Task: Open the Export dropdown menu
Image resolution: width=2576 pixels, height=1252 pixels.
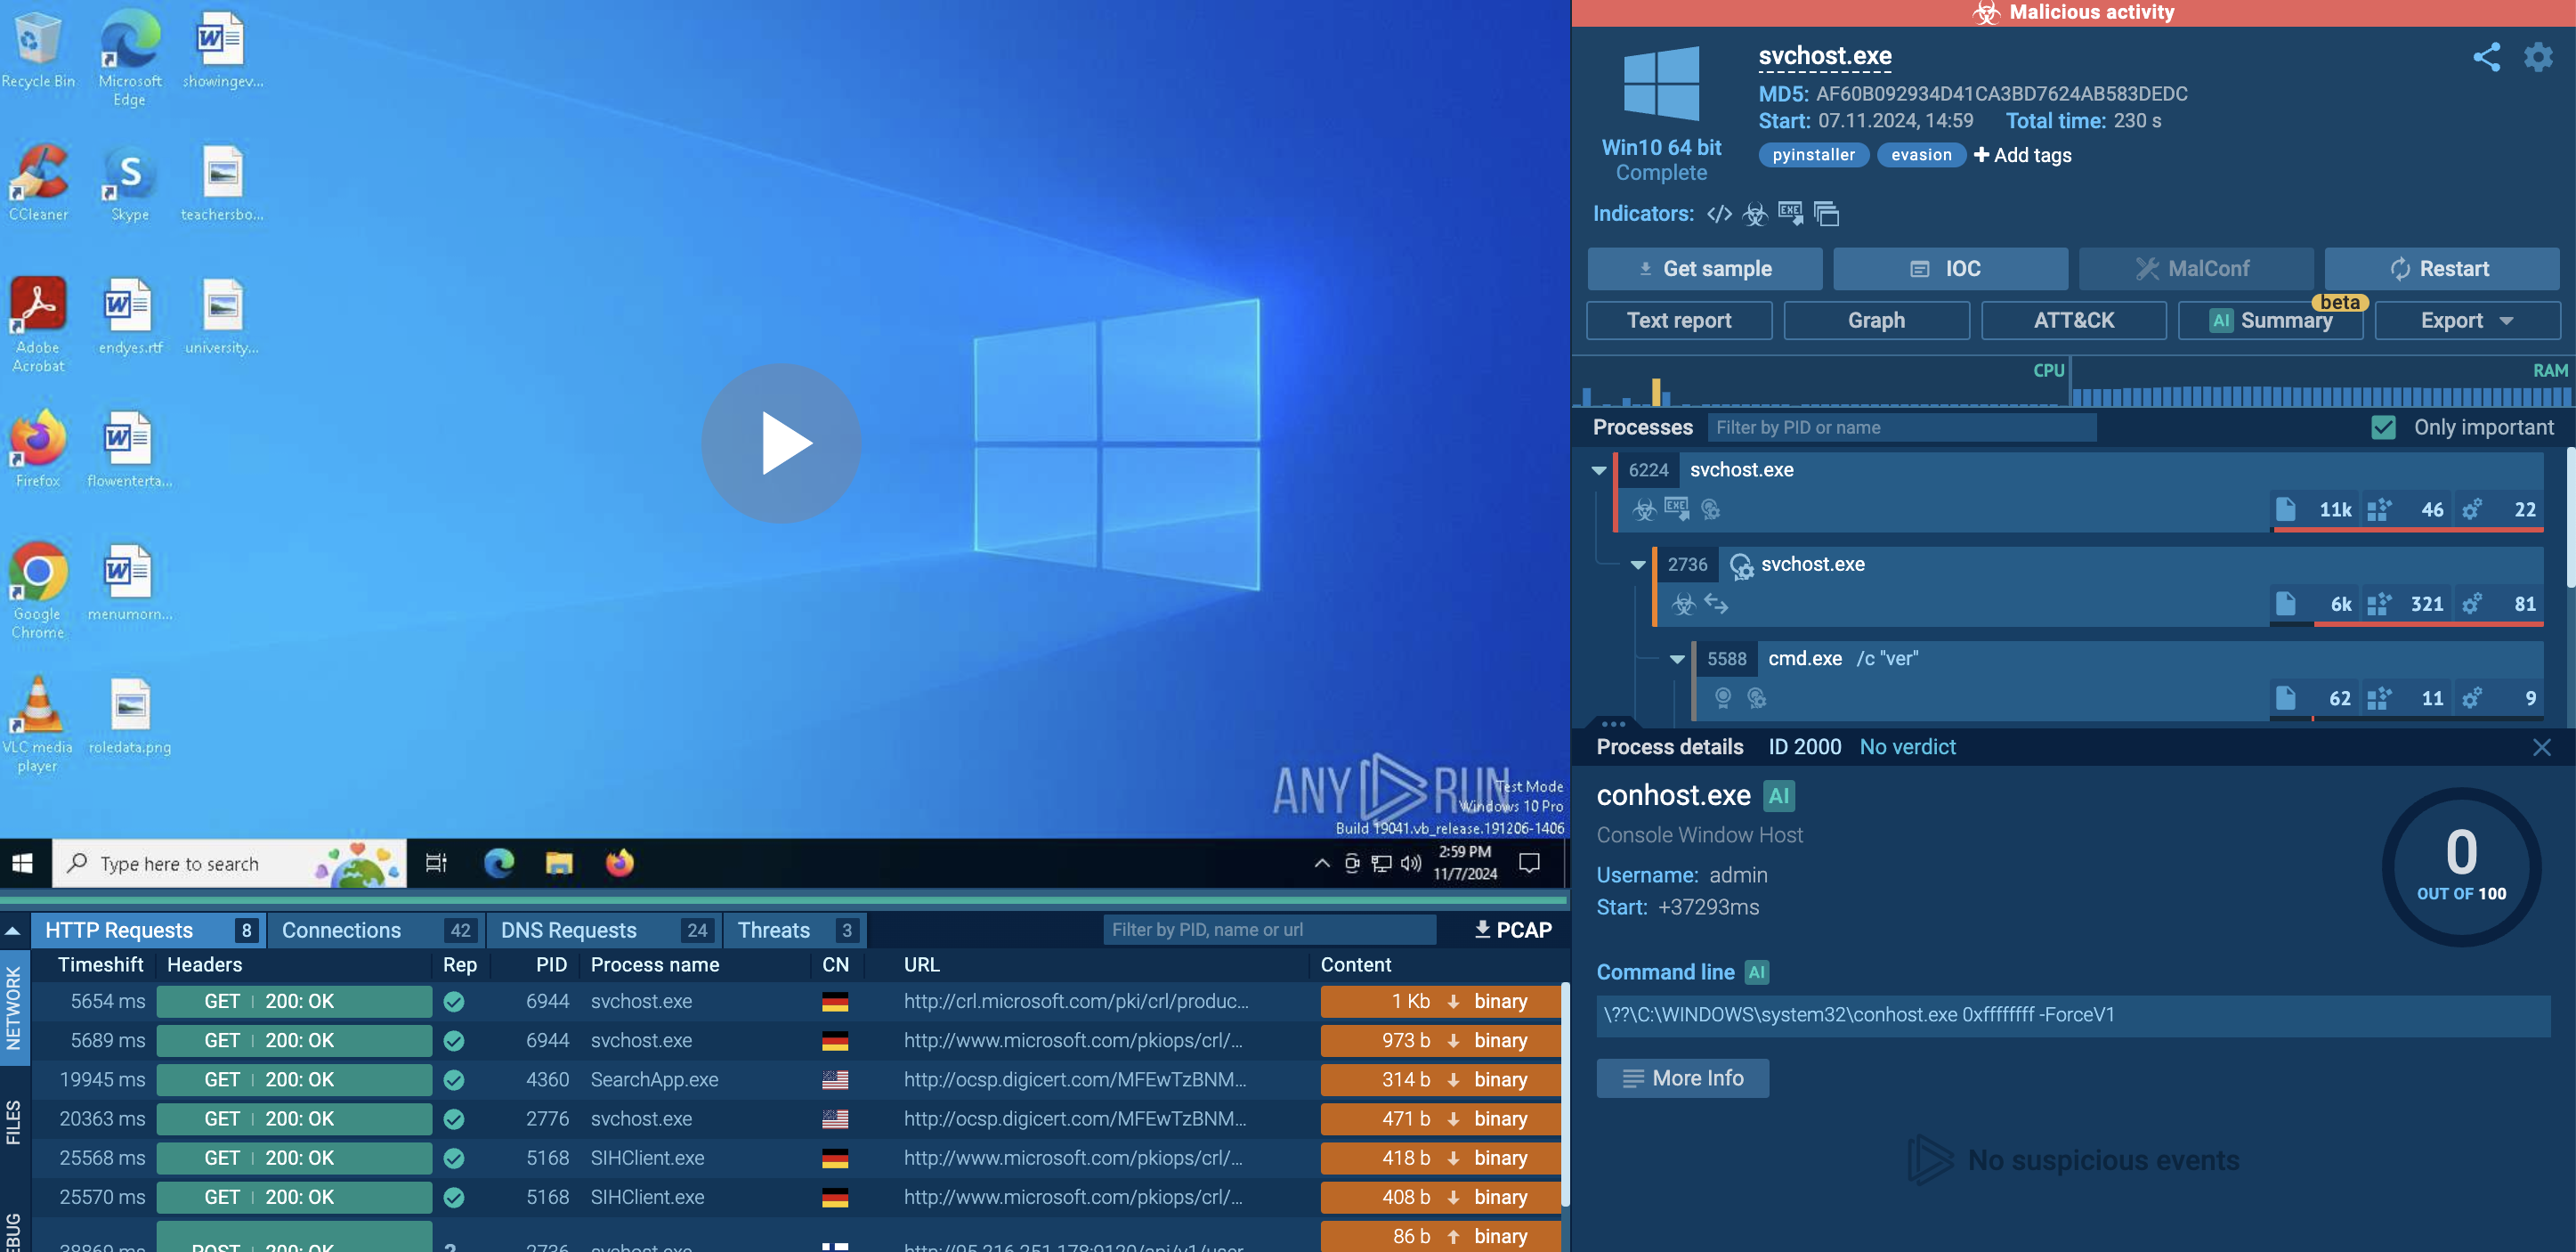Action: pos(2466,321)
